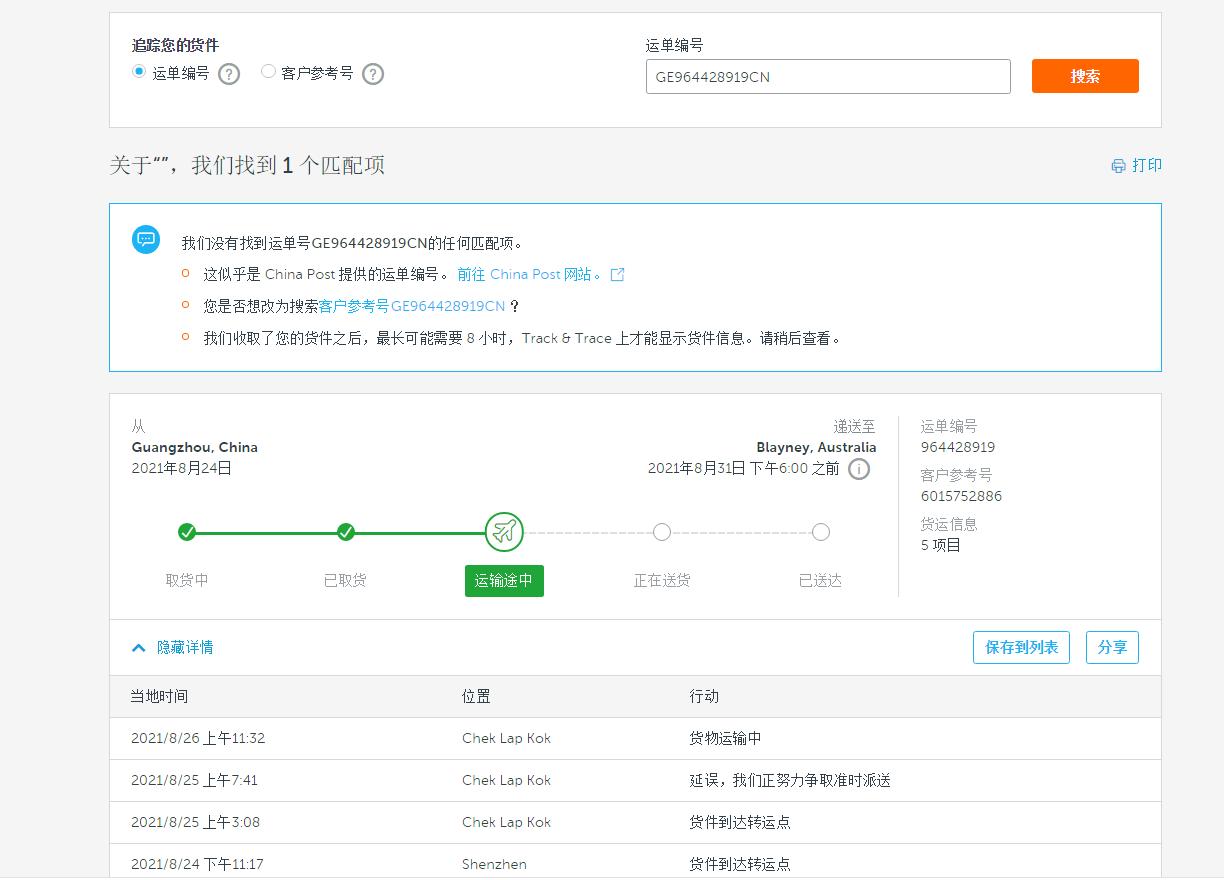Click the green checkmark above 取货中
Image resolution: width=1224 pixels, height=880 pixels.
tap(187, 533)
